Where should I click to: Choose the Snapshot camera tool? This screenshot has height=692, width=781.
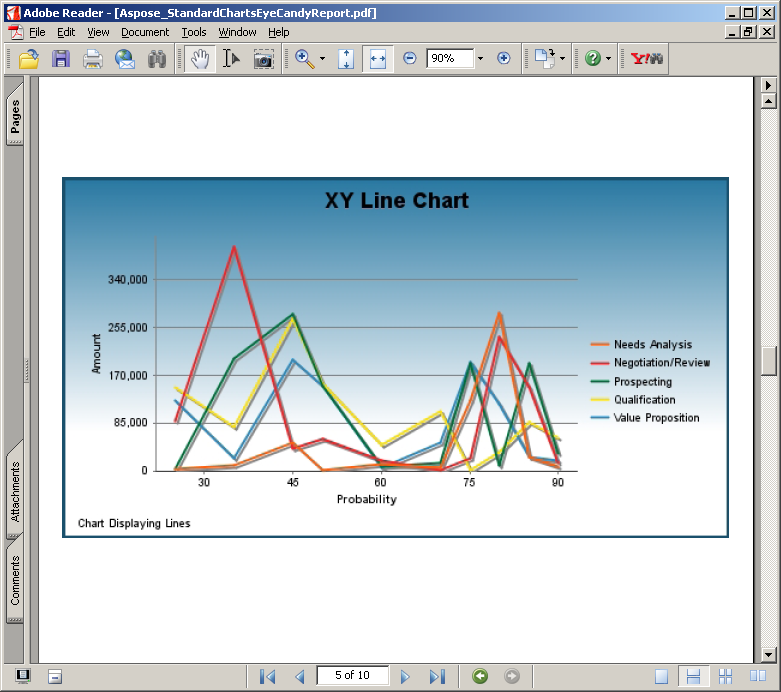click(x=263, y=59)
